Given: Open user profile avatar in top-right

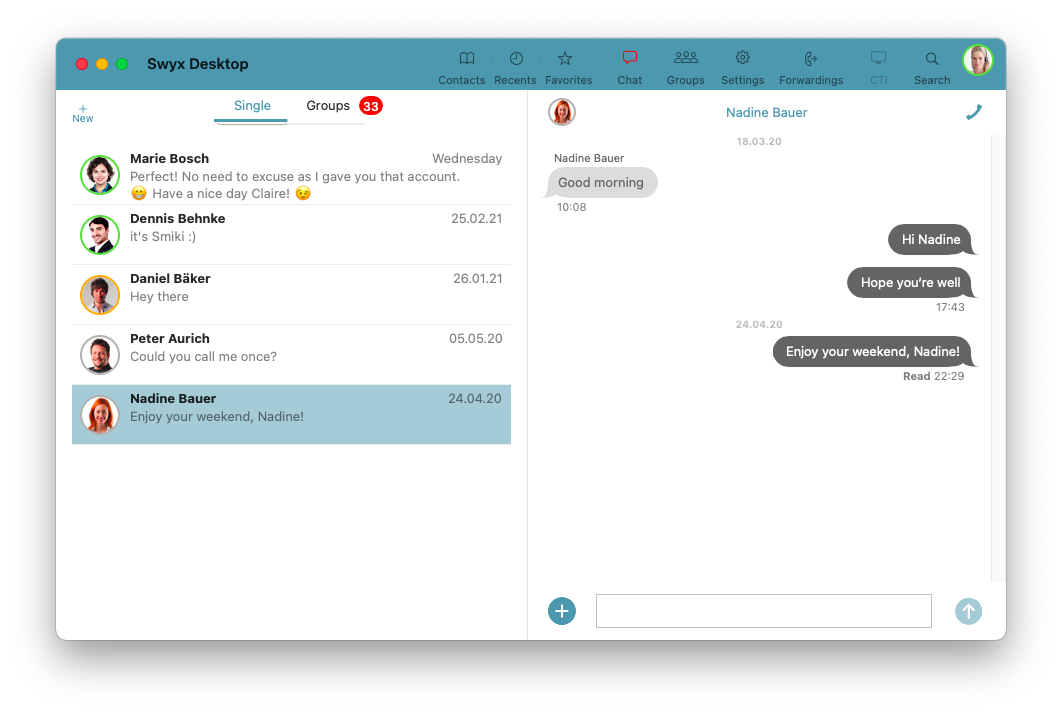Looking at the screenshot, I should coord(977,60).
